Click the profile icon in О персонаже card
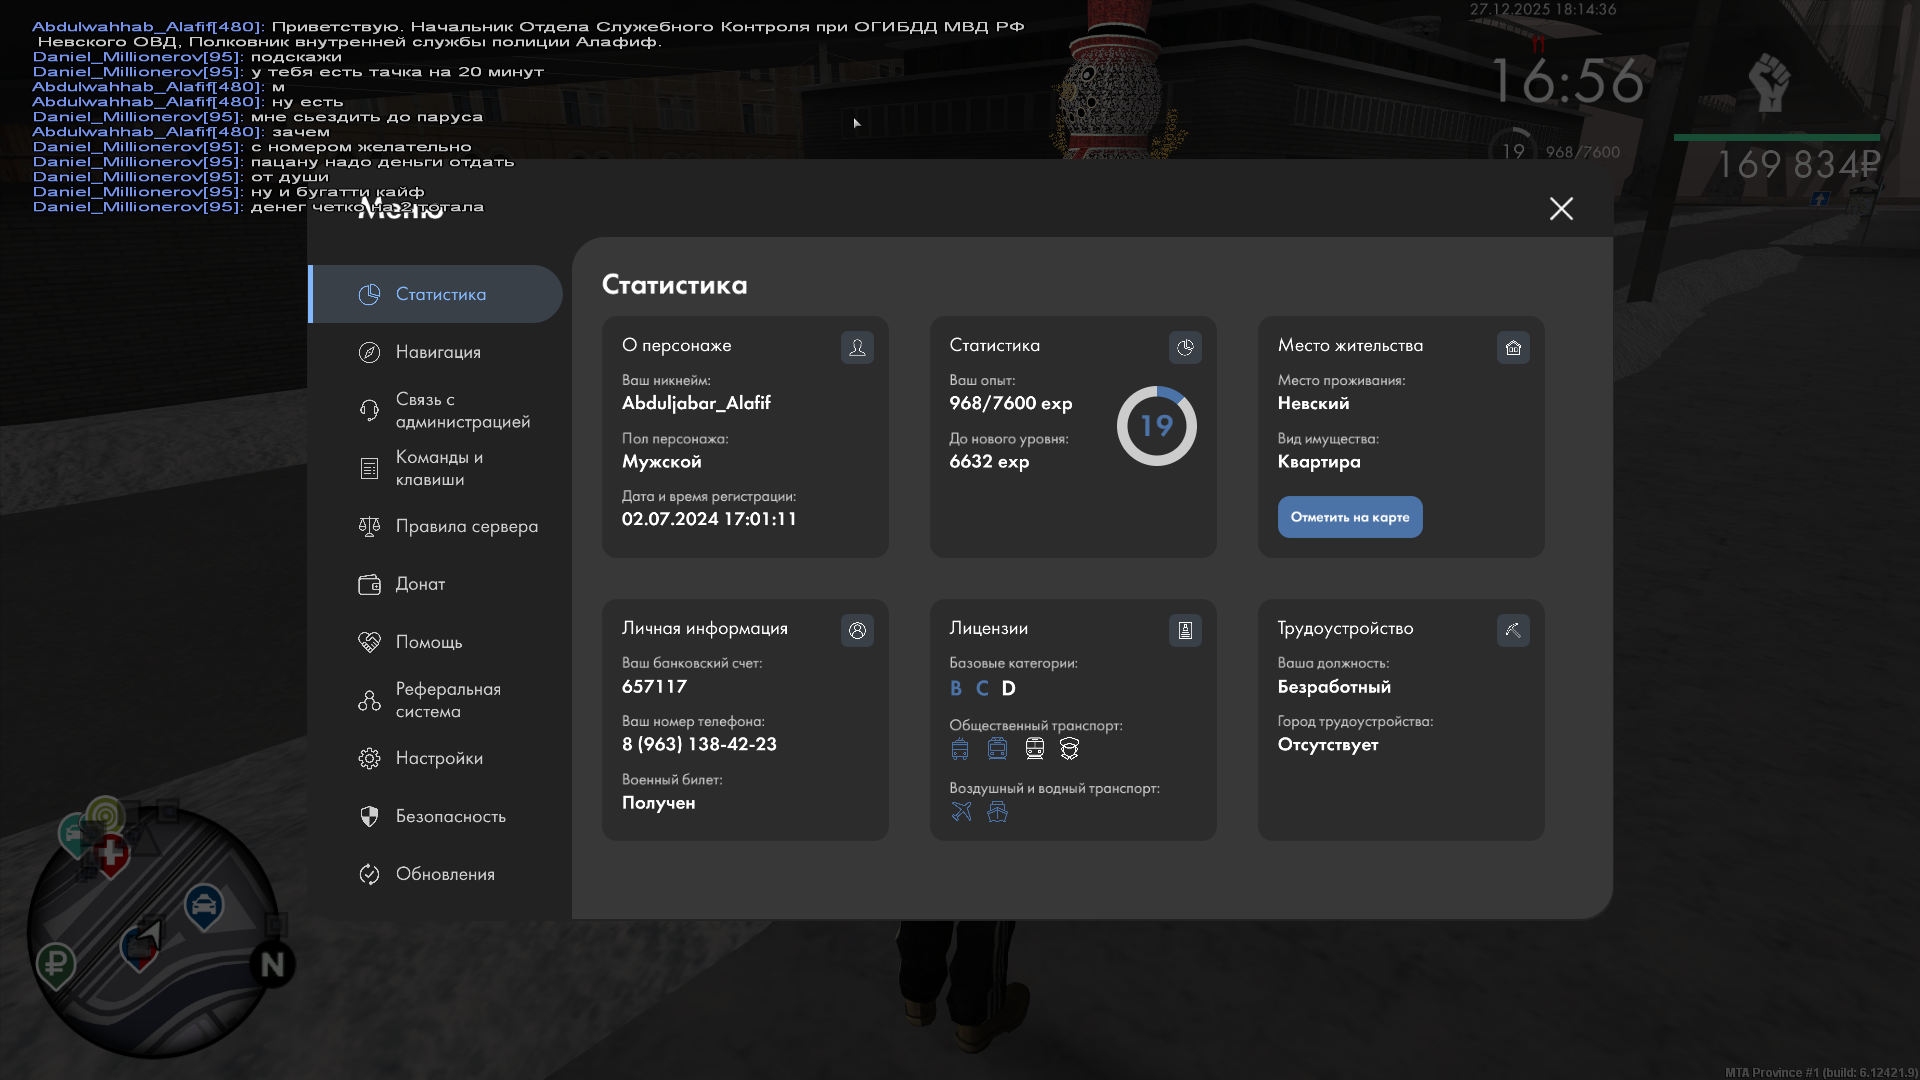Viewport: 1920px width, 1080px height. (857, 347)
